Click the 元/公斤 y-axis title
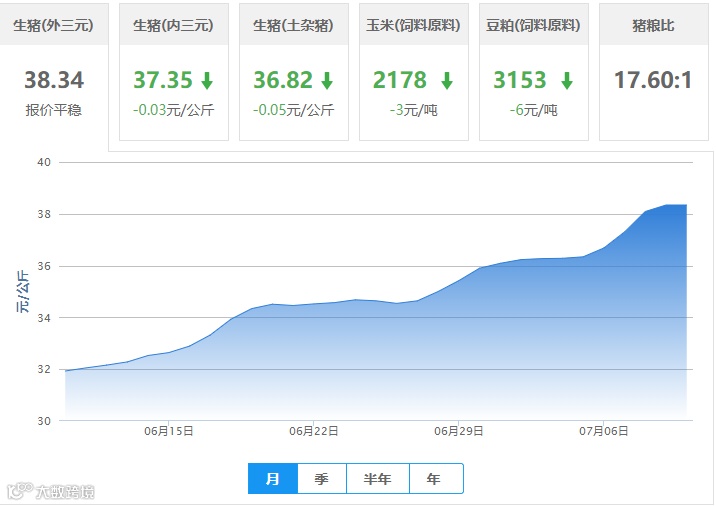The width and height of the screenshot is (716, 506). (23, 291)
